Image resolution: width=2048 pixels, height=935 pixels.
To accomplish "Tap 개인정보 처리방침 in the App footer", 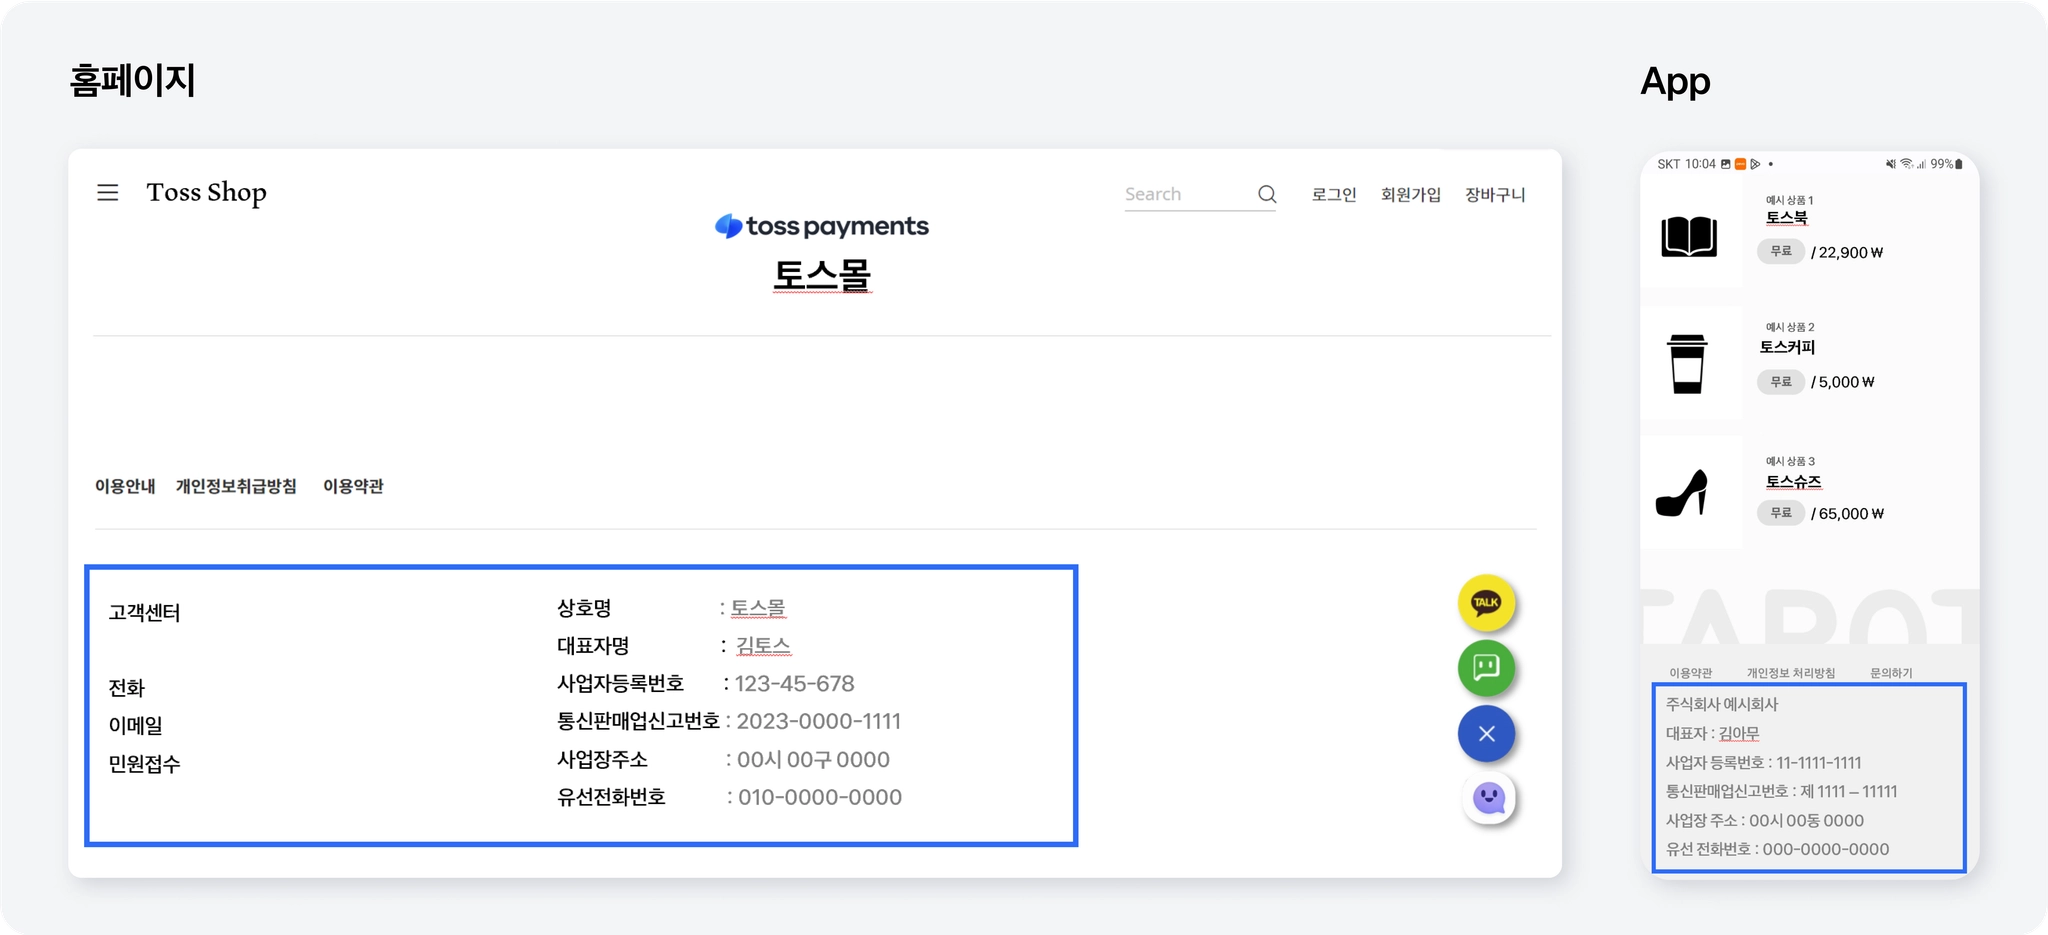I will (1791, 673).
